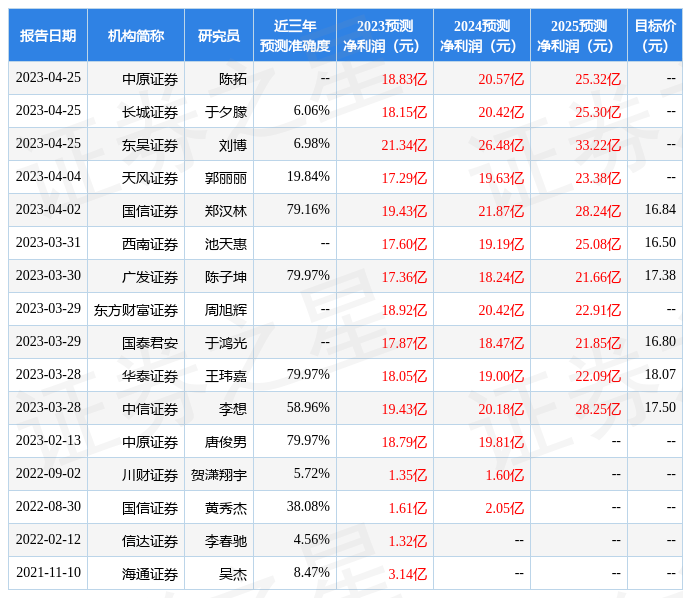Viewport: 683px width, 598px height.
Task: Select the 18.07 target price cell
Action: click(x=660, y=374)
